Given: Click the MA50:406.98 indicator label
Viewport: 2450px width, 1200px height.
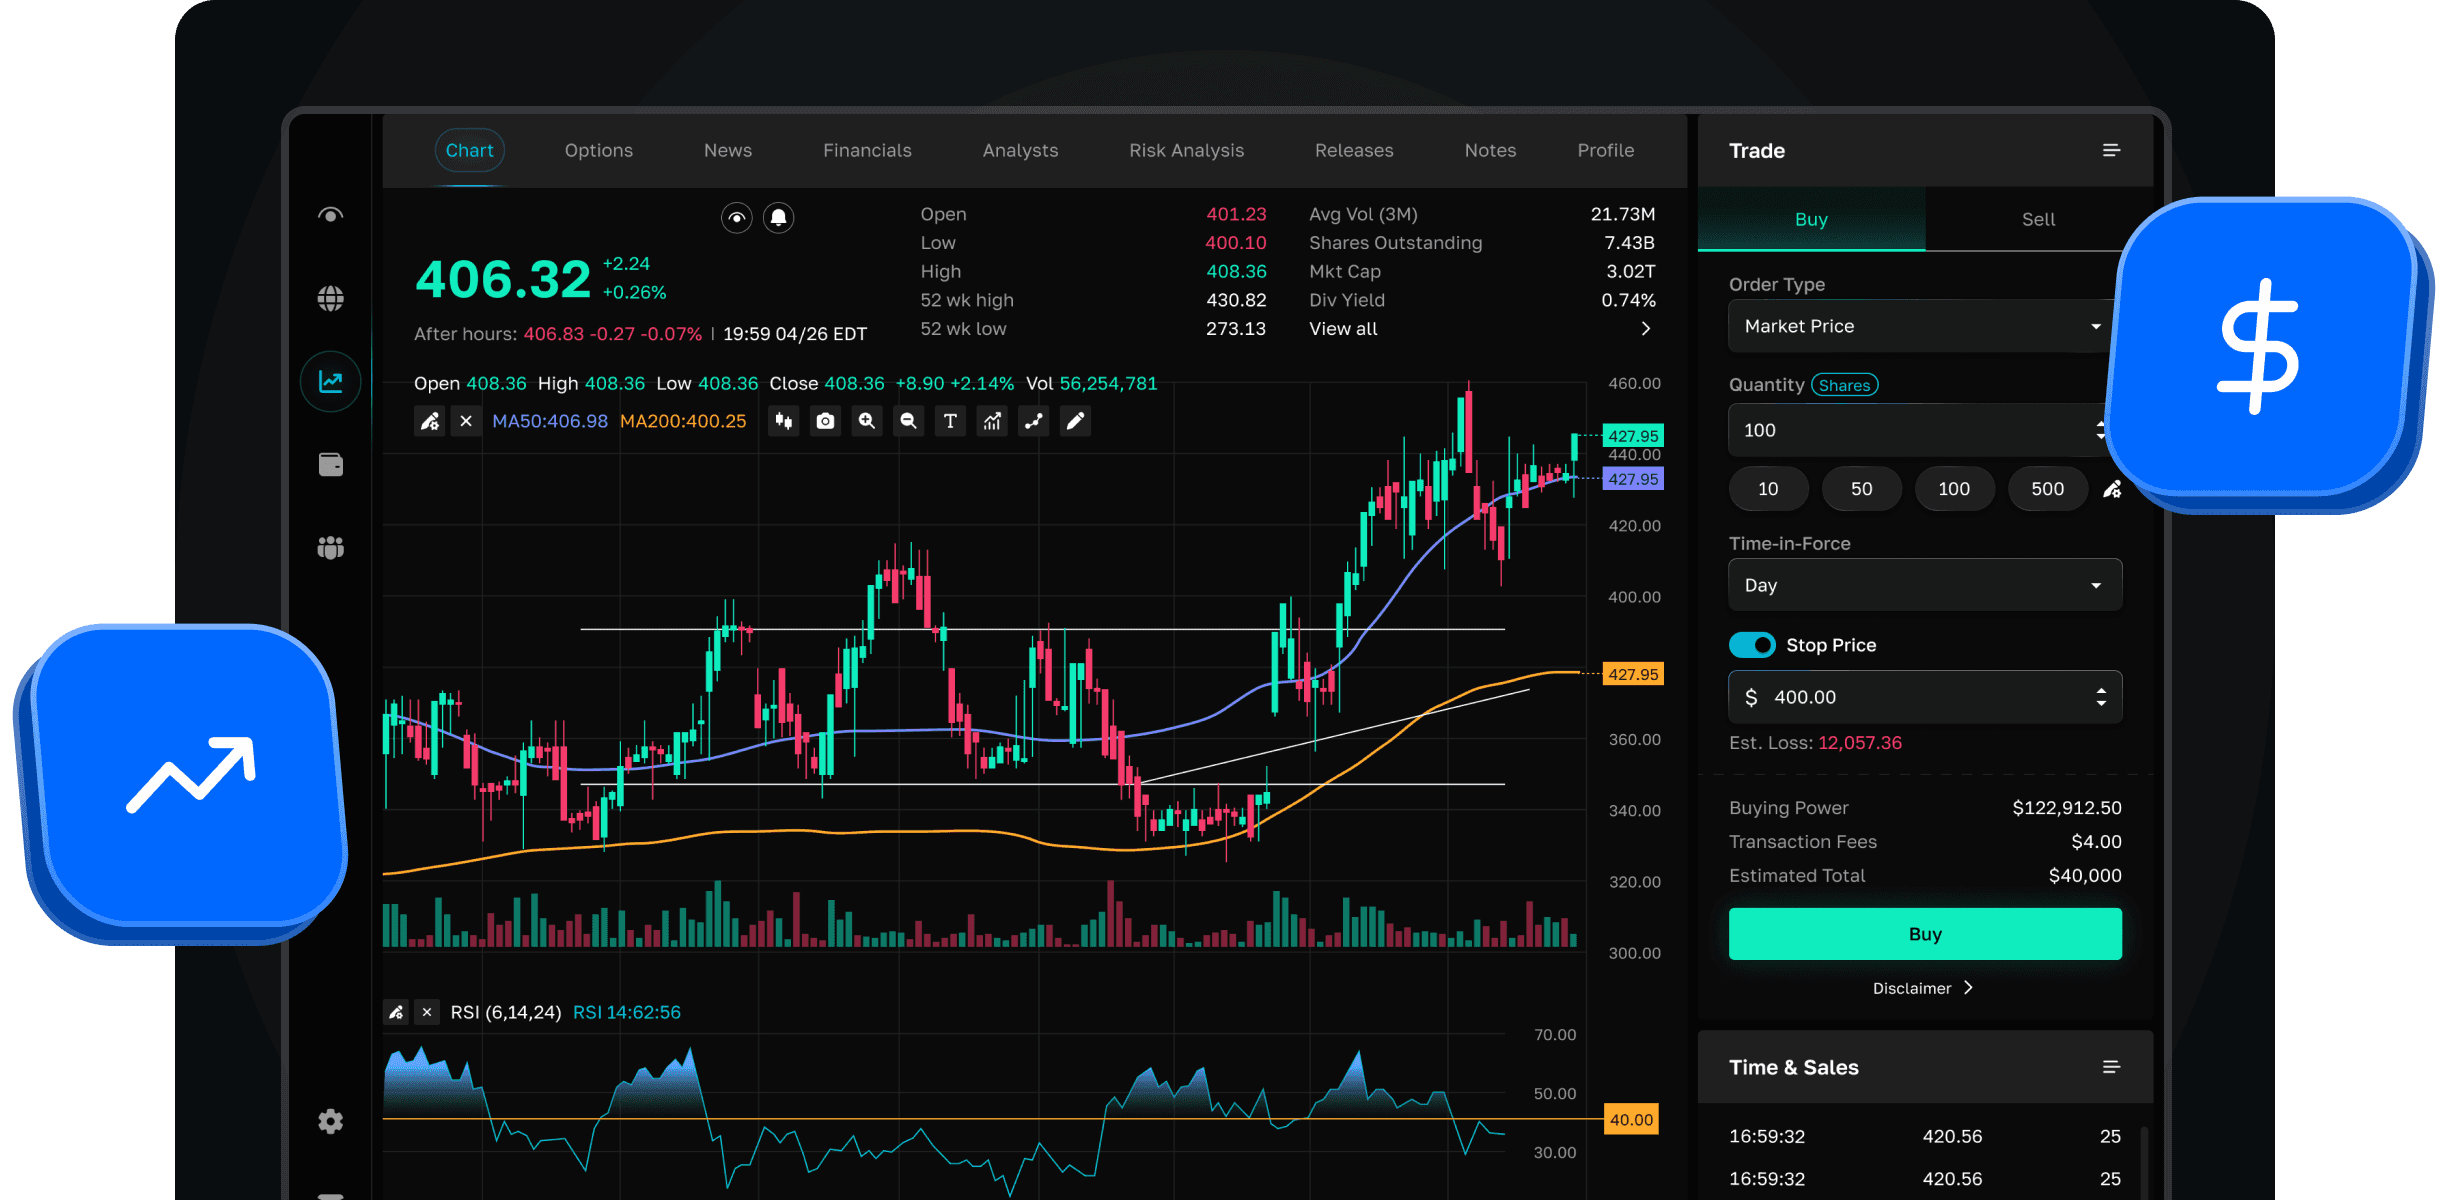Looking at the screenshot, I should click(550, 421).
